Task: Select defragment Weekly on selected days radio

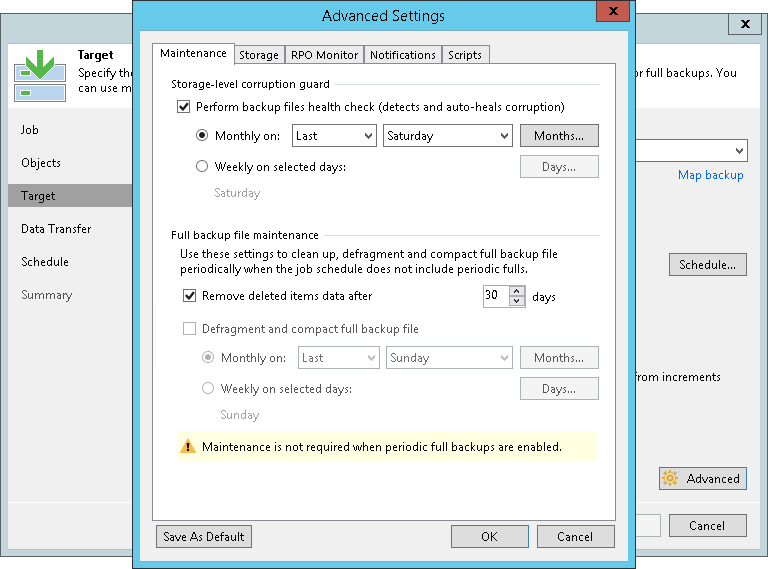Action: 208,388
